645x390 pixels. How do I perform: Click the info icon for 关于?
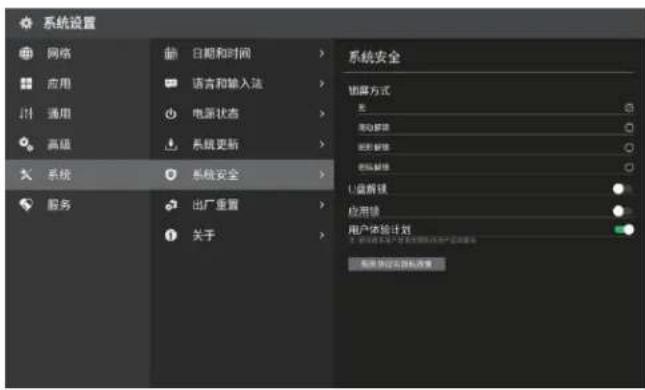tap(171, 235)
